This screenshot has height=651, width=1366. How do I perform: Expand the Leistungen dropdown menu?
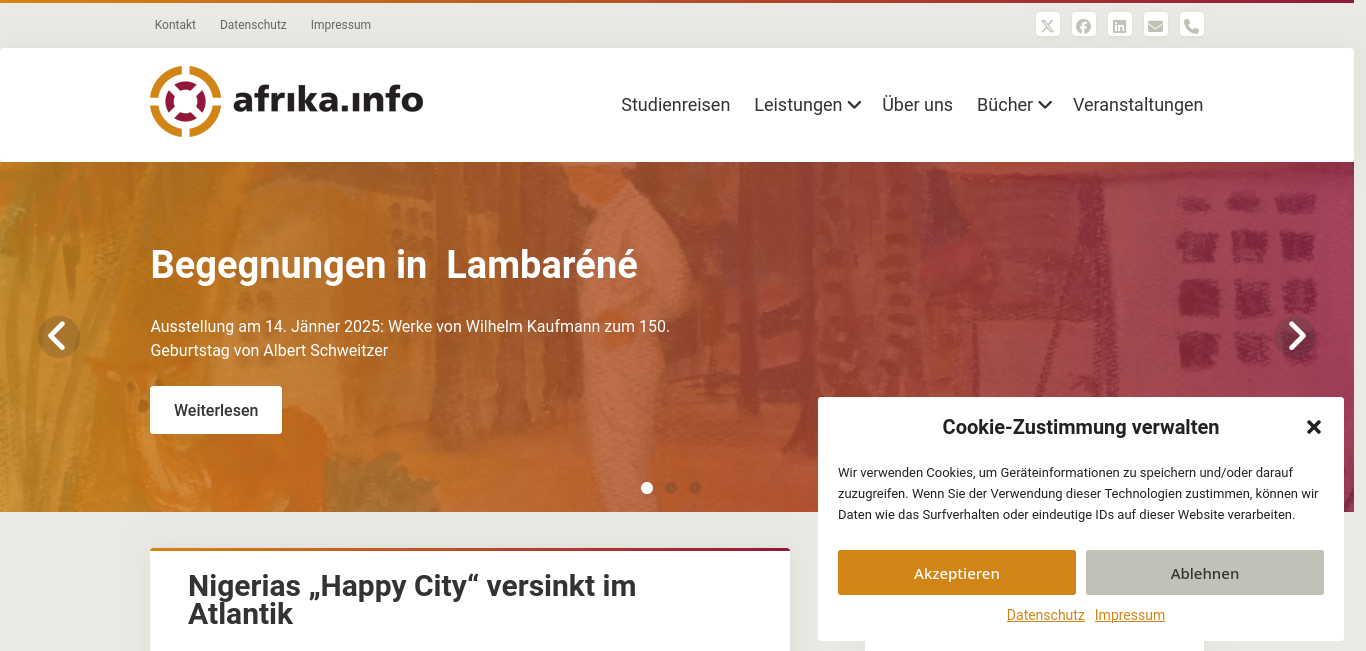pos(807,105)
